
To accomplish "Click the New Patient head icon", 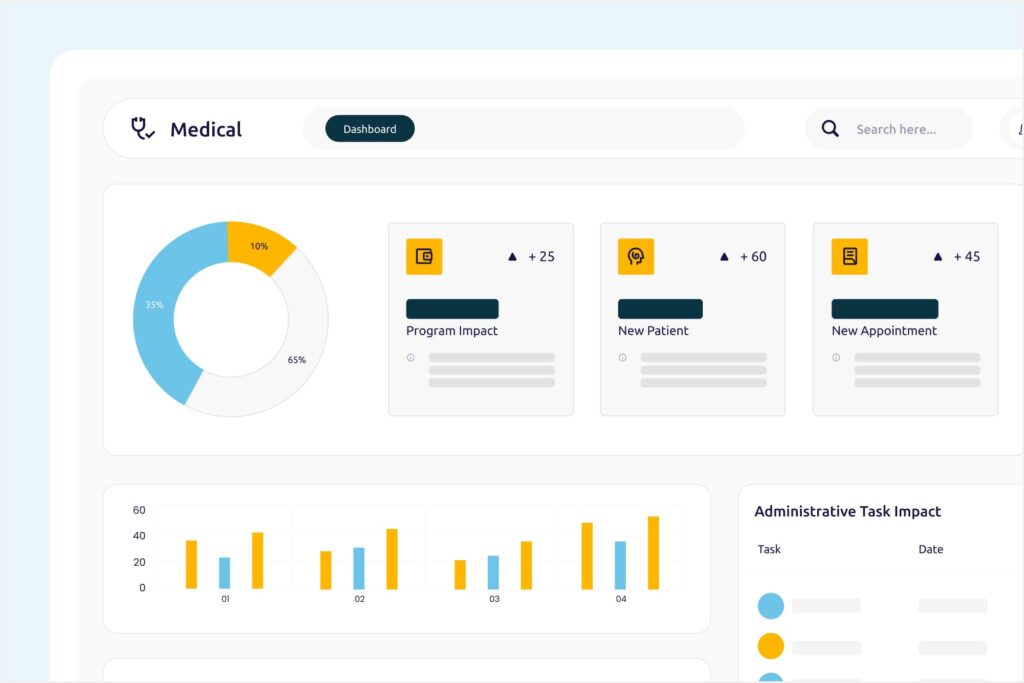I will click(636, 256).
